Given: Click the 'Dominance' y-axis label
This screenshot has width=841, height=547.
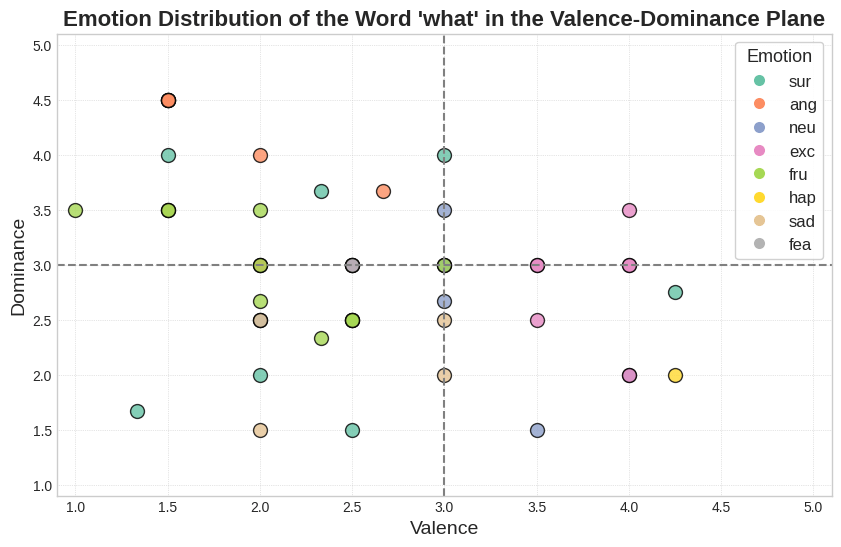Looking at the screenshot, I should [x=18, y=267].
